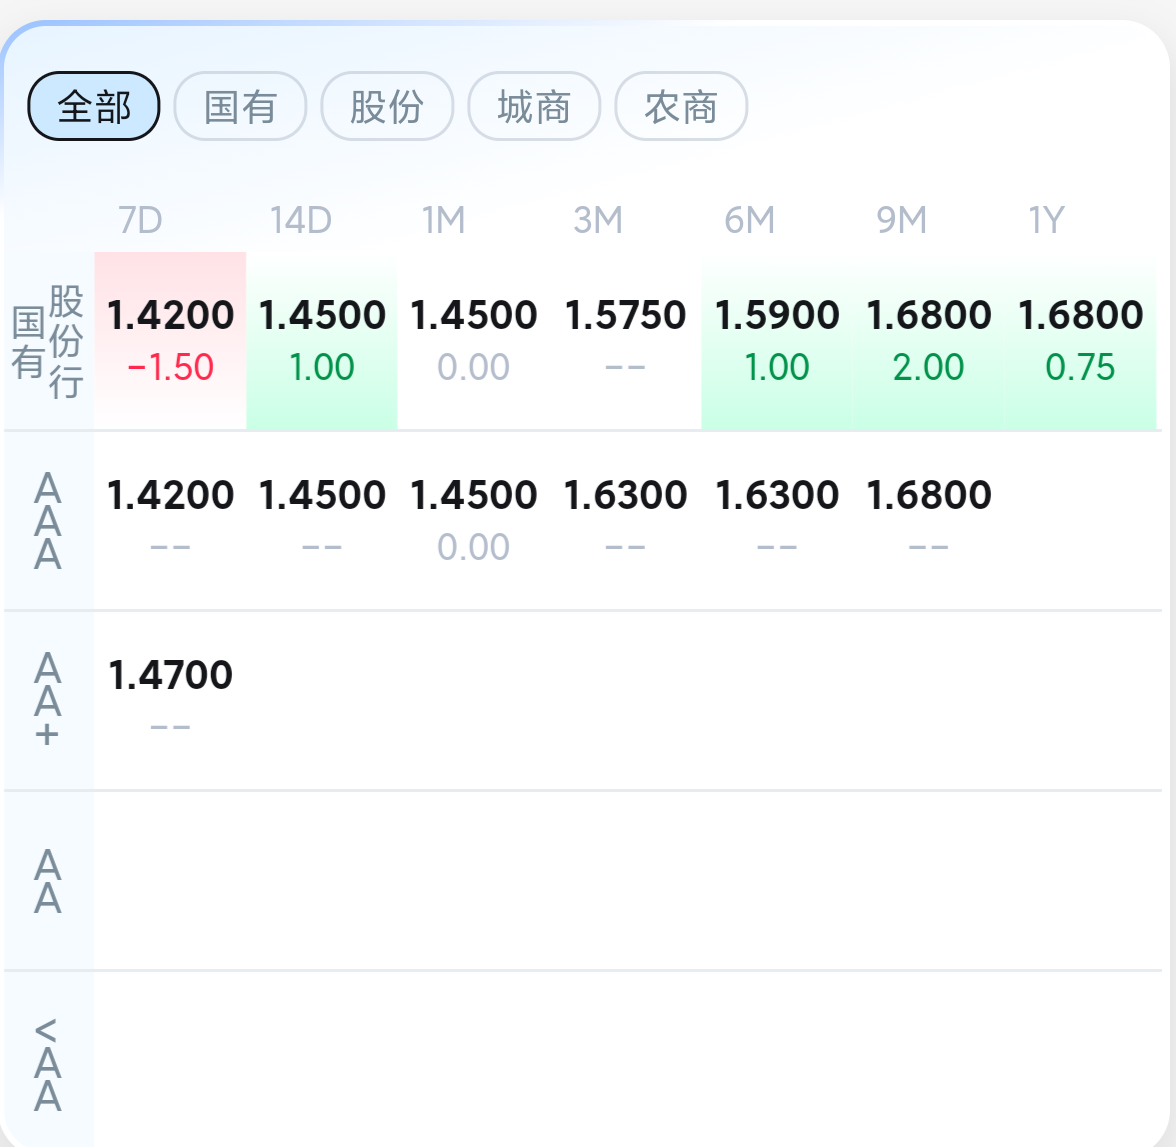
Task: Select the AA rating row label
Action: coord(48,881)
